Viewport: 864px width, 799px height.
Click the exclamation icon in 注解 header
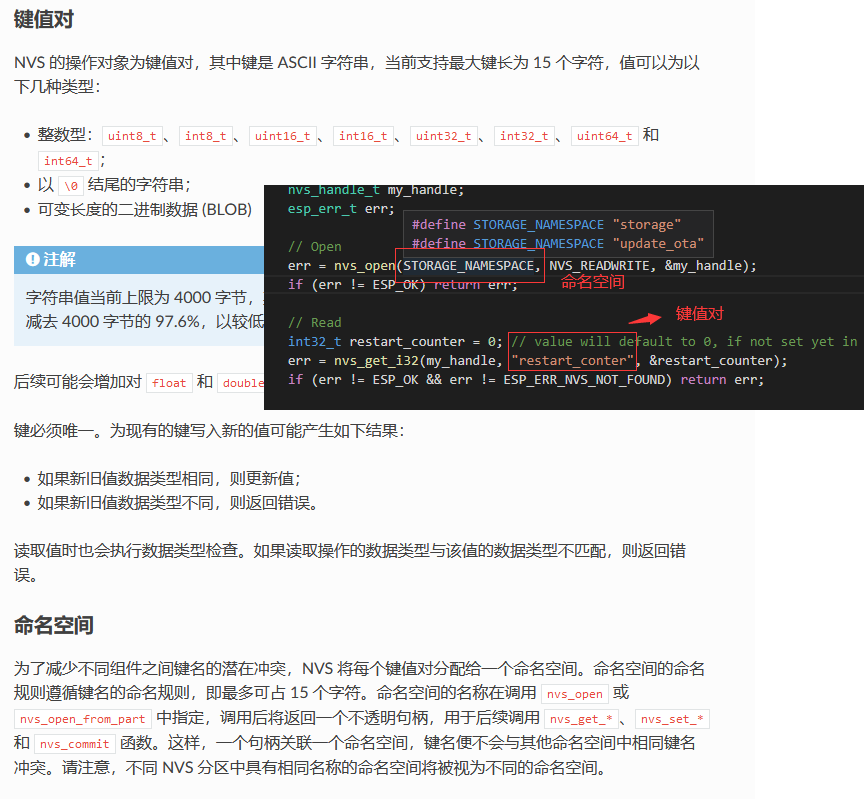(x=33, y=259)
